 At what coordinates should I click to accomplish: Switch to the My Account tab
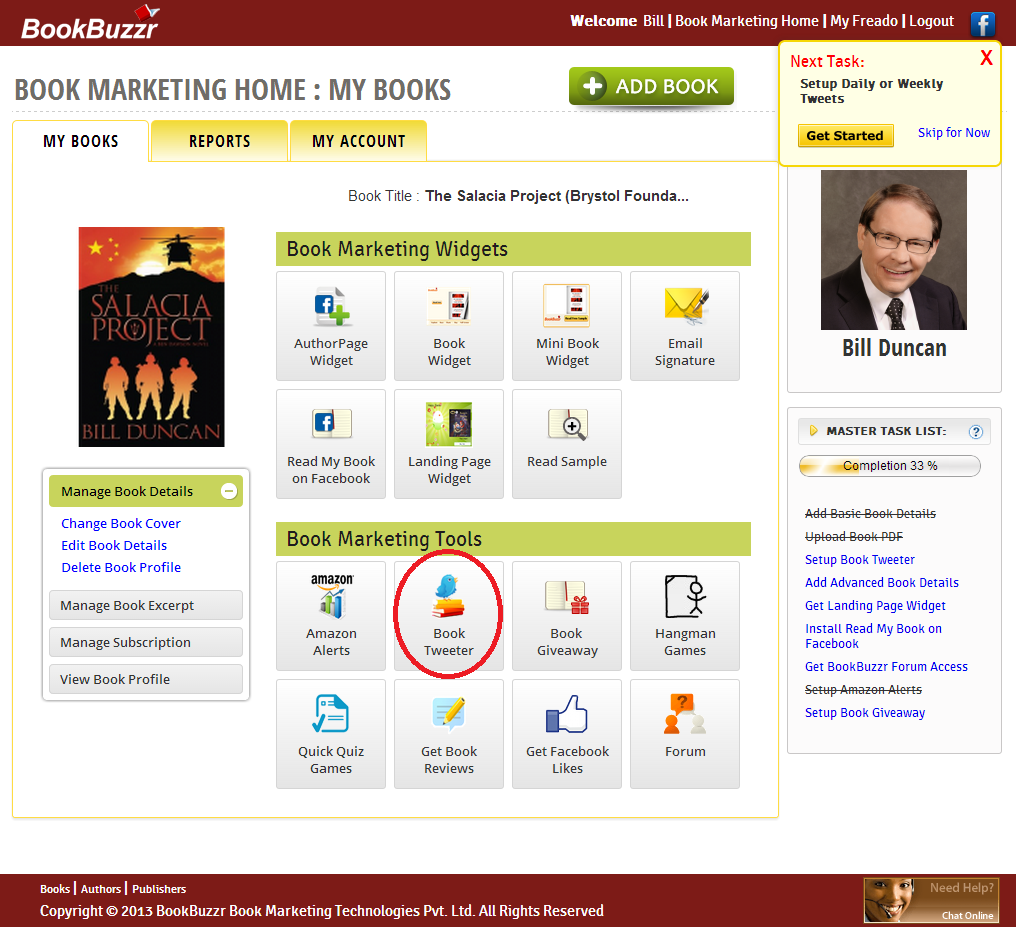coord(358,141)
